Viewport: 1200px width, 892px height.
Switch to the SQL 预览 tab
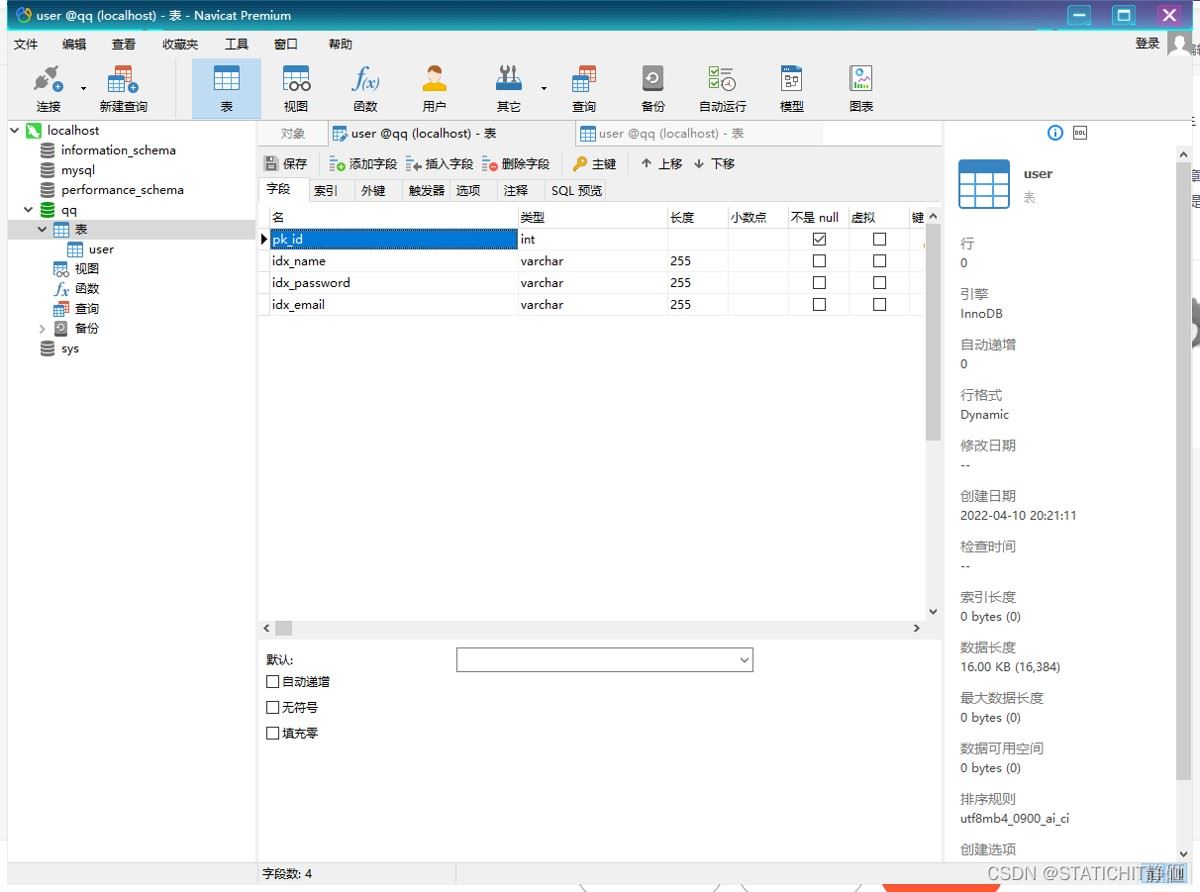point(577,190)
